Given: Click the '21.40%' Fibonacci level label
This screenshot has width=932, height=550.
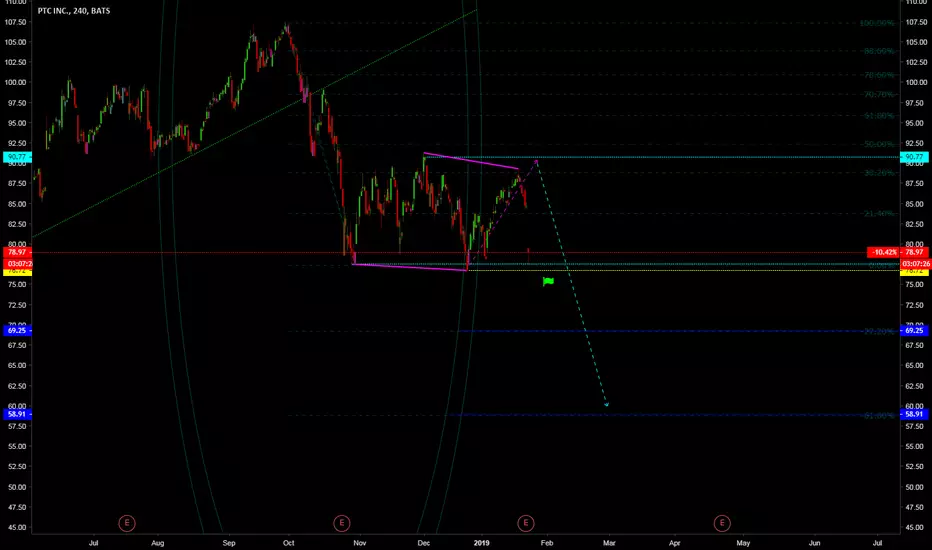Looking at the screenshot, I should click(879, 213).
